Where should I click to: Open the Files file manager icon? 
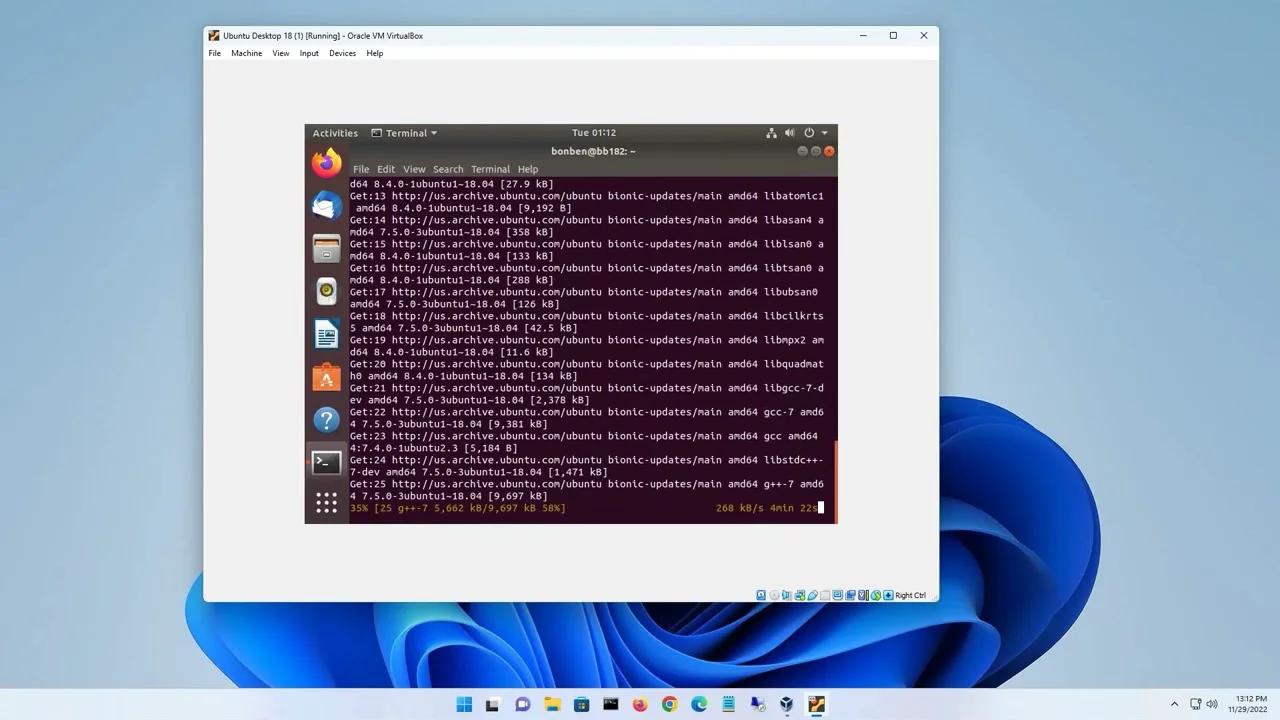pos(326,248)
